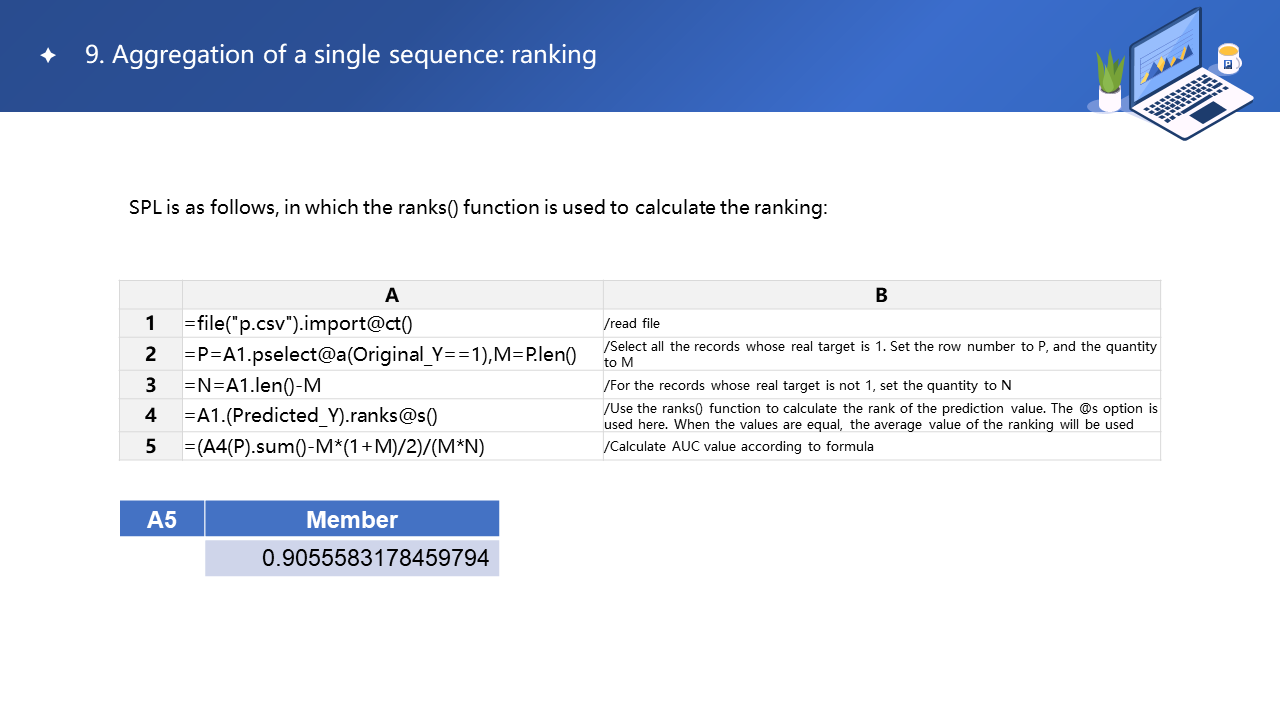Viewport: 1280px width, 720px height.
Task: Click the sparkle icon beside the slide title
Action: click(48, 56)
